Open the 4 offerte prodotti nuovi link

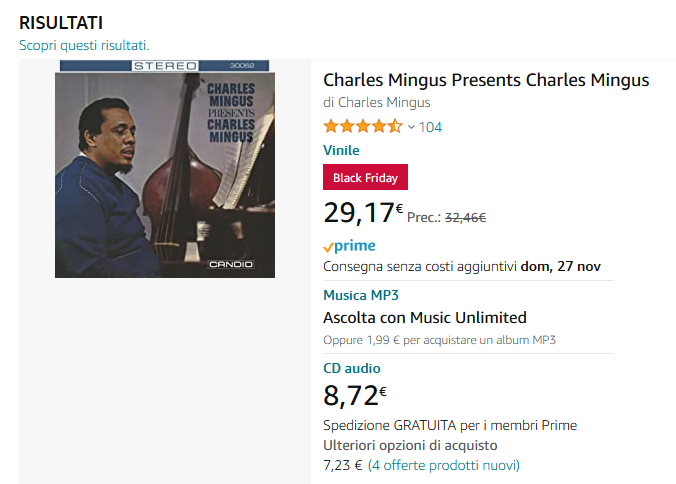coord(443,465)
